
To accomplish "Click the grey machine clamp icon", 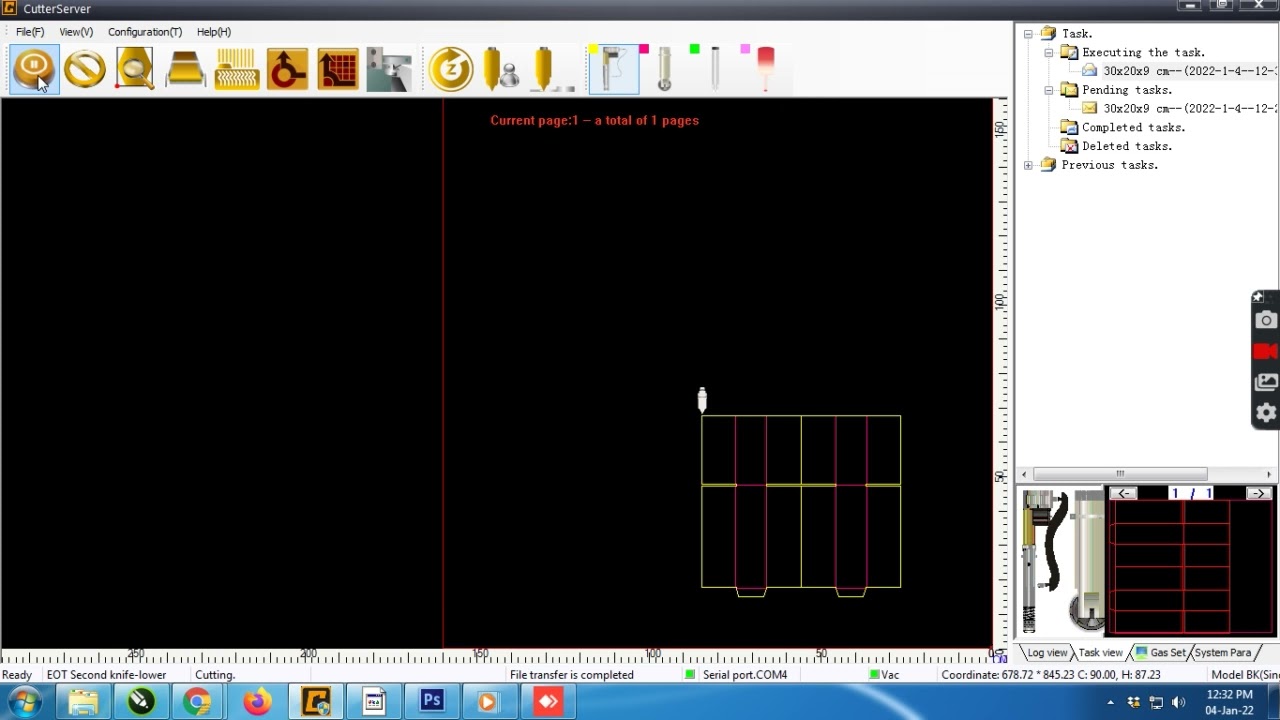I will click(389, 69).
